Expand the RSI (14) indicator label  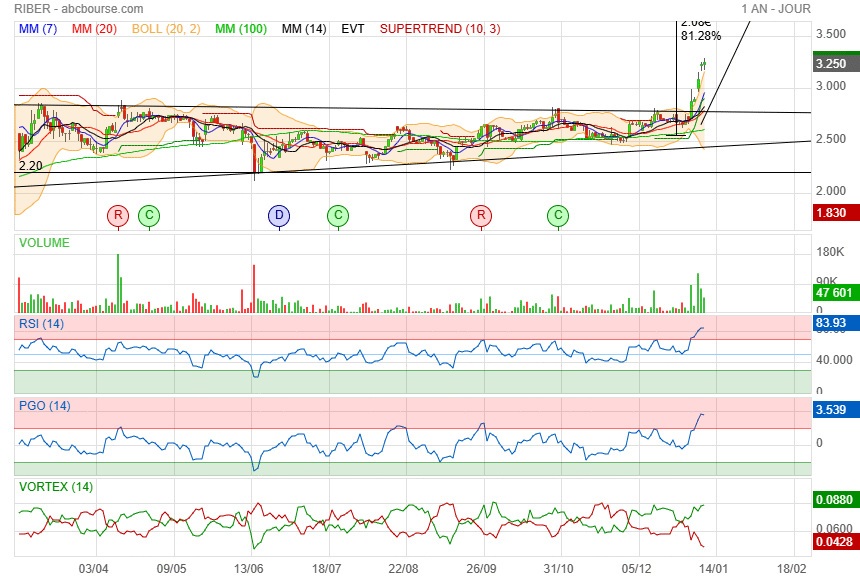pyautogui.click(x=42, y=323)
